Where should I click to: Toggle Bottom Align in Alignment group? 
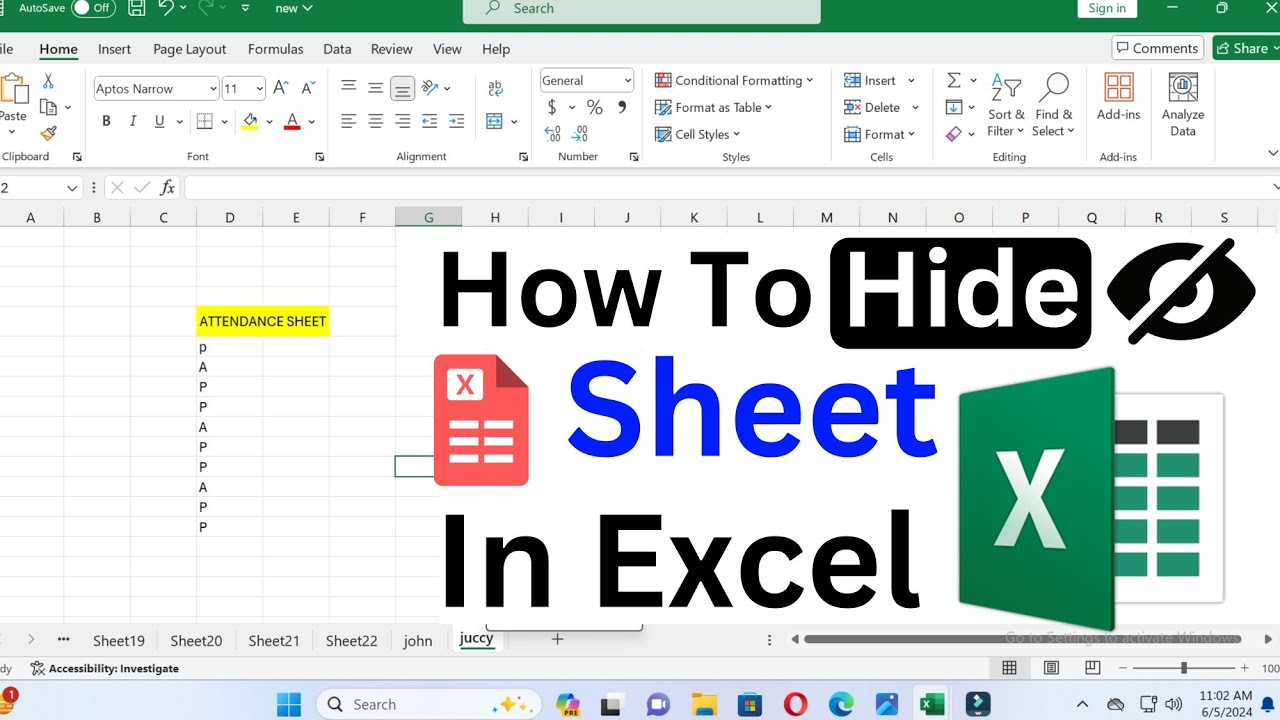402,88
